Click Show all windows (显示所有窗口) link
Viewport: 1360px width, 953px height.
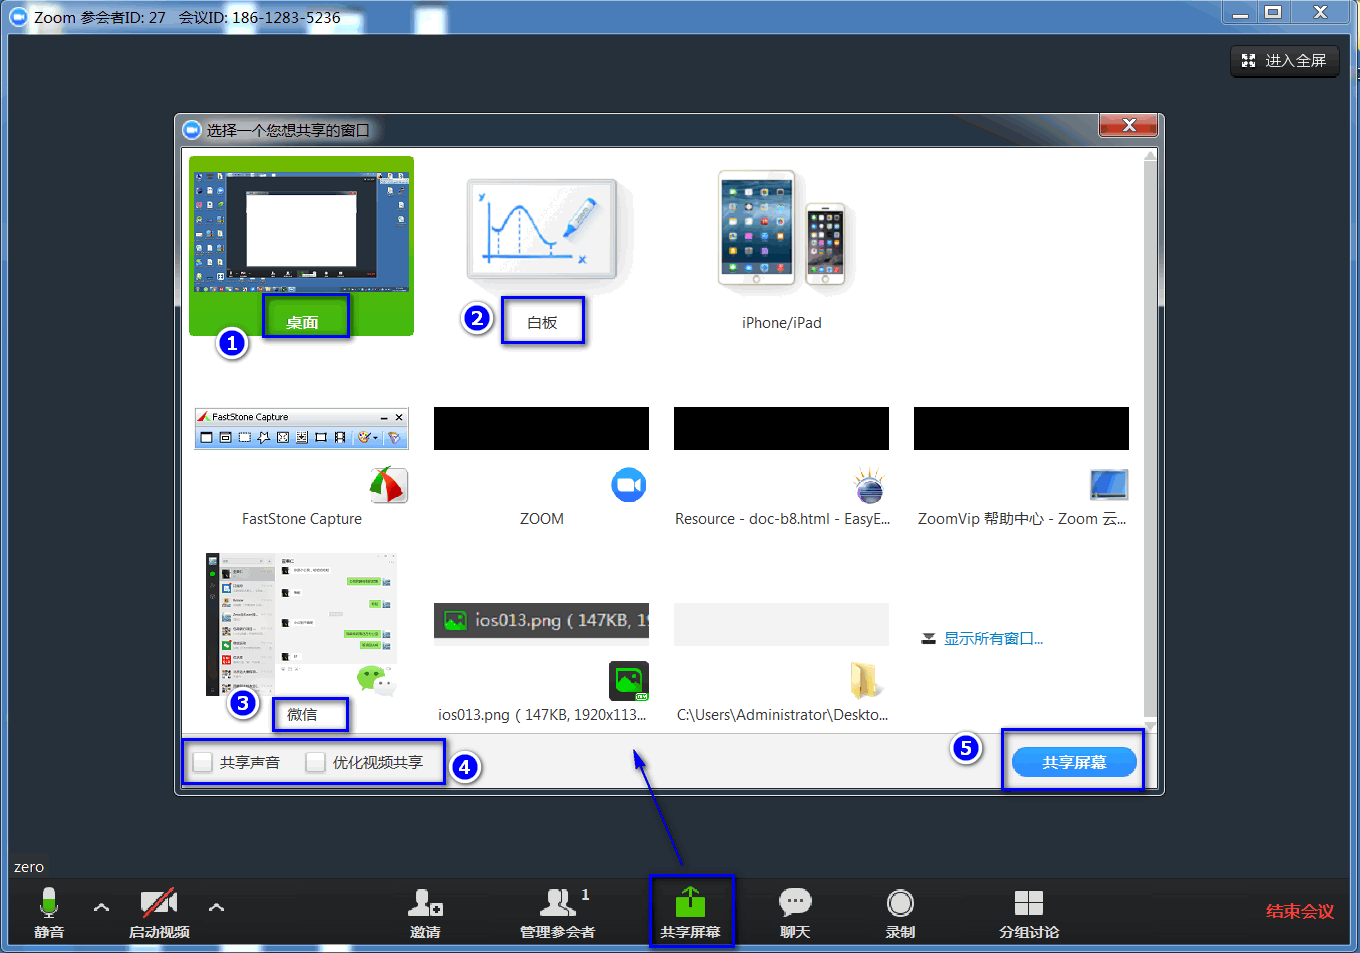(x=993, y=639)
